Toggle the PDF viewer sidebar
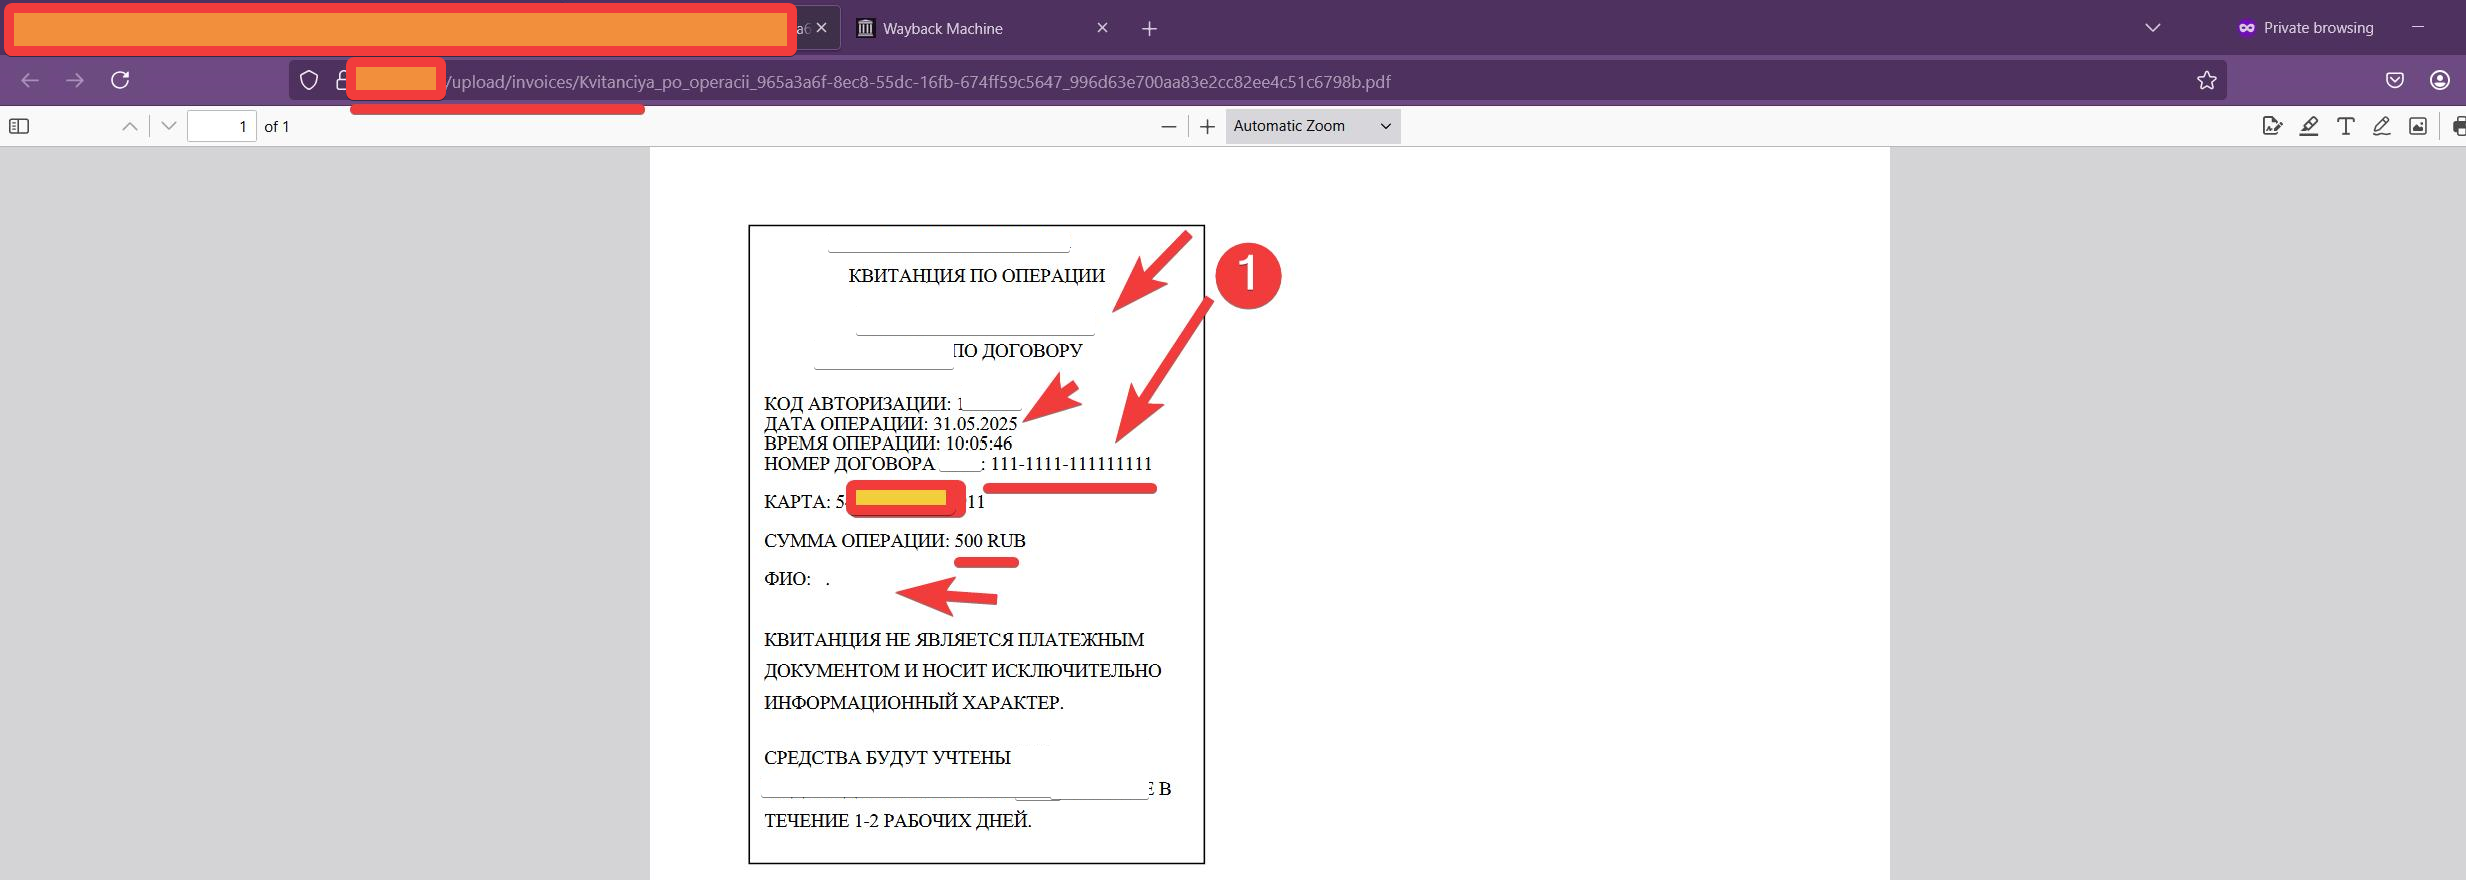Viewport: 2466px width, 880px height. [x=19, y=126]
